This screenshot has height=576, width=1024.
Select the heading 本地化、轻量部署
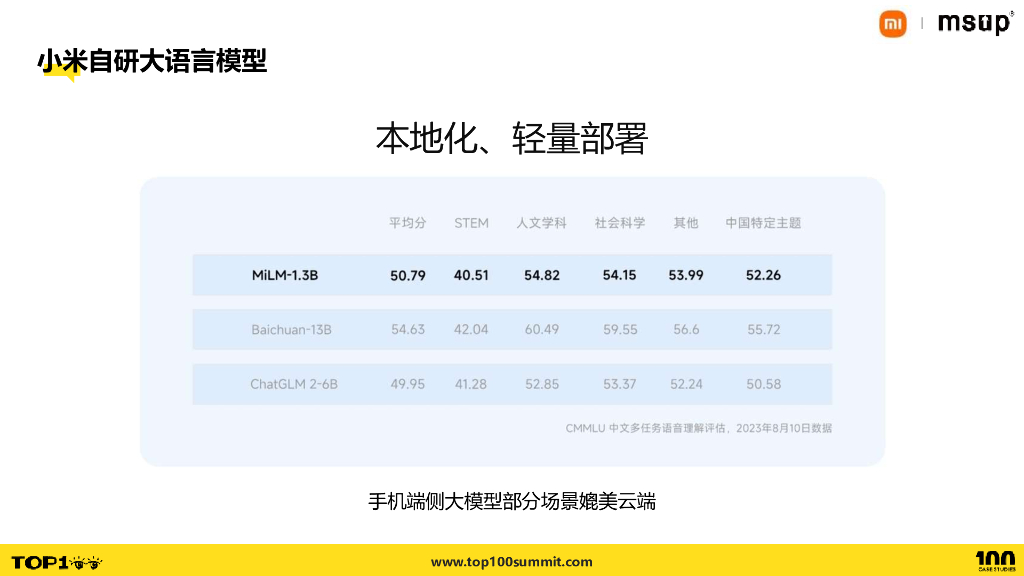coord(511,138)
